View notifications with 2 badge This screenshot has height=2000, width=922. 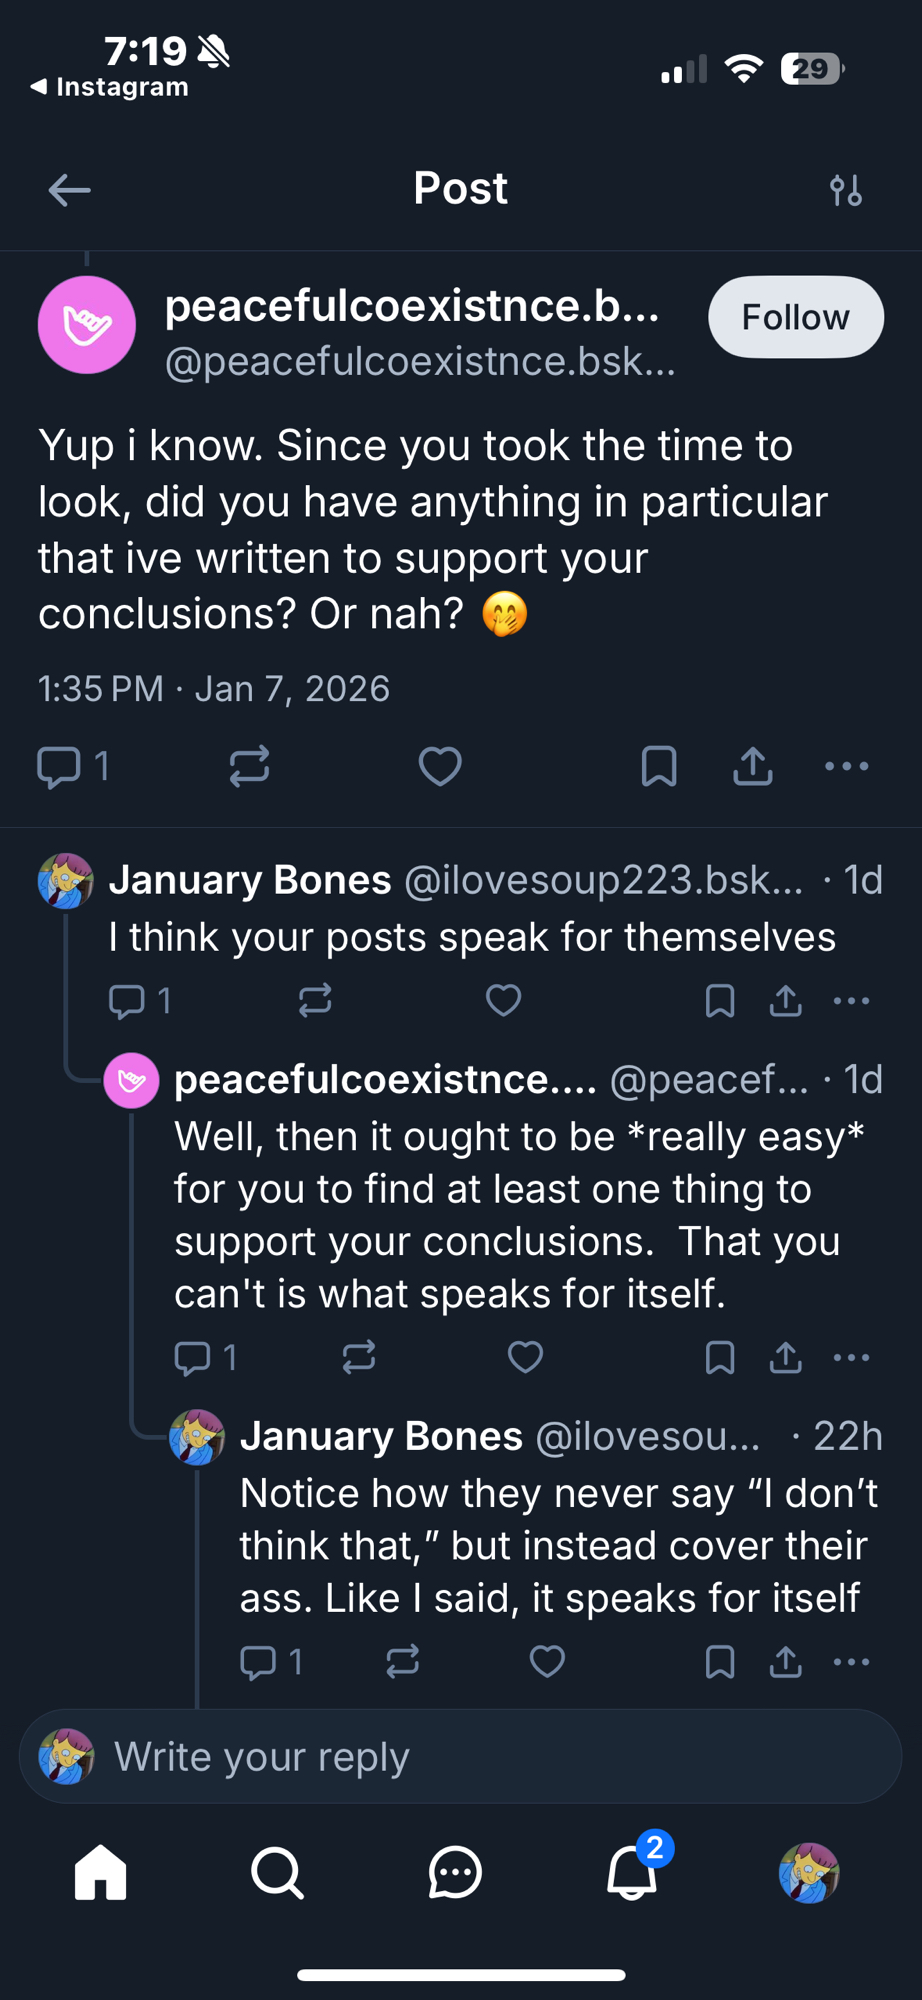tap(633, 1872)
